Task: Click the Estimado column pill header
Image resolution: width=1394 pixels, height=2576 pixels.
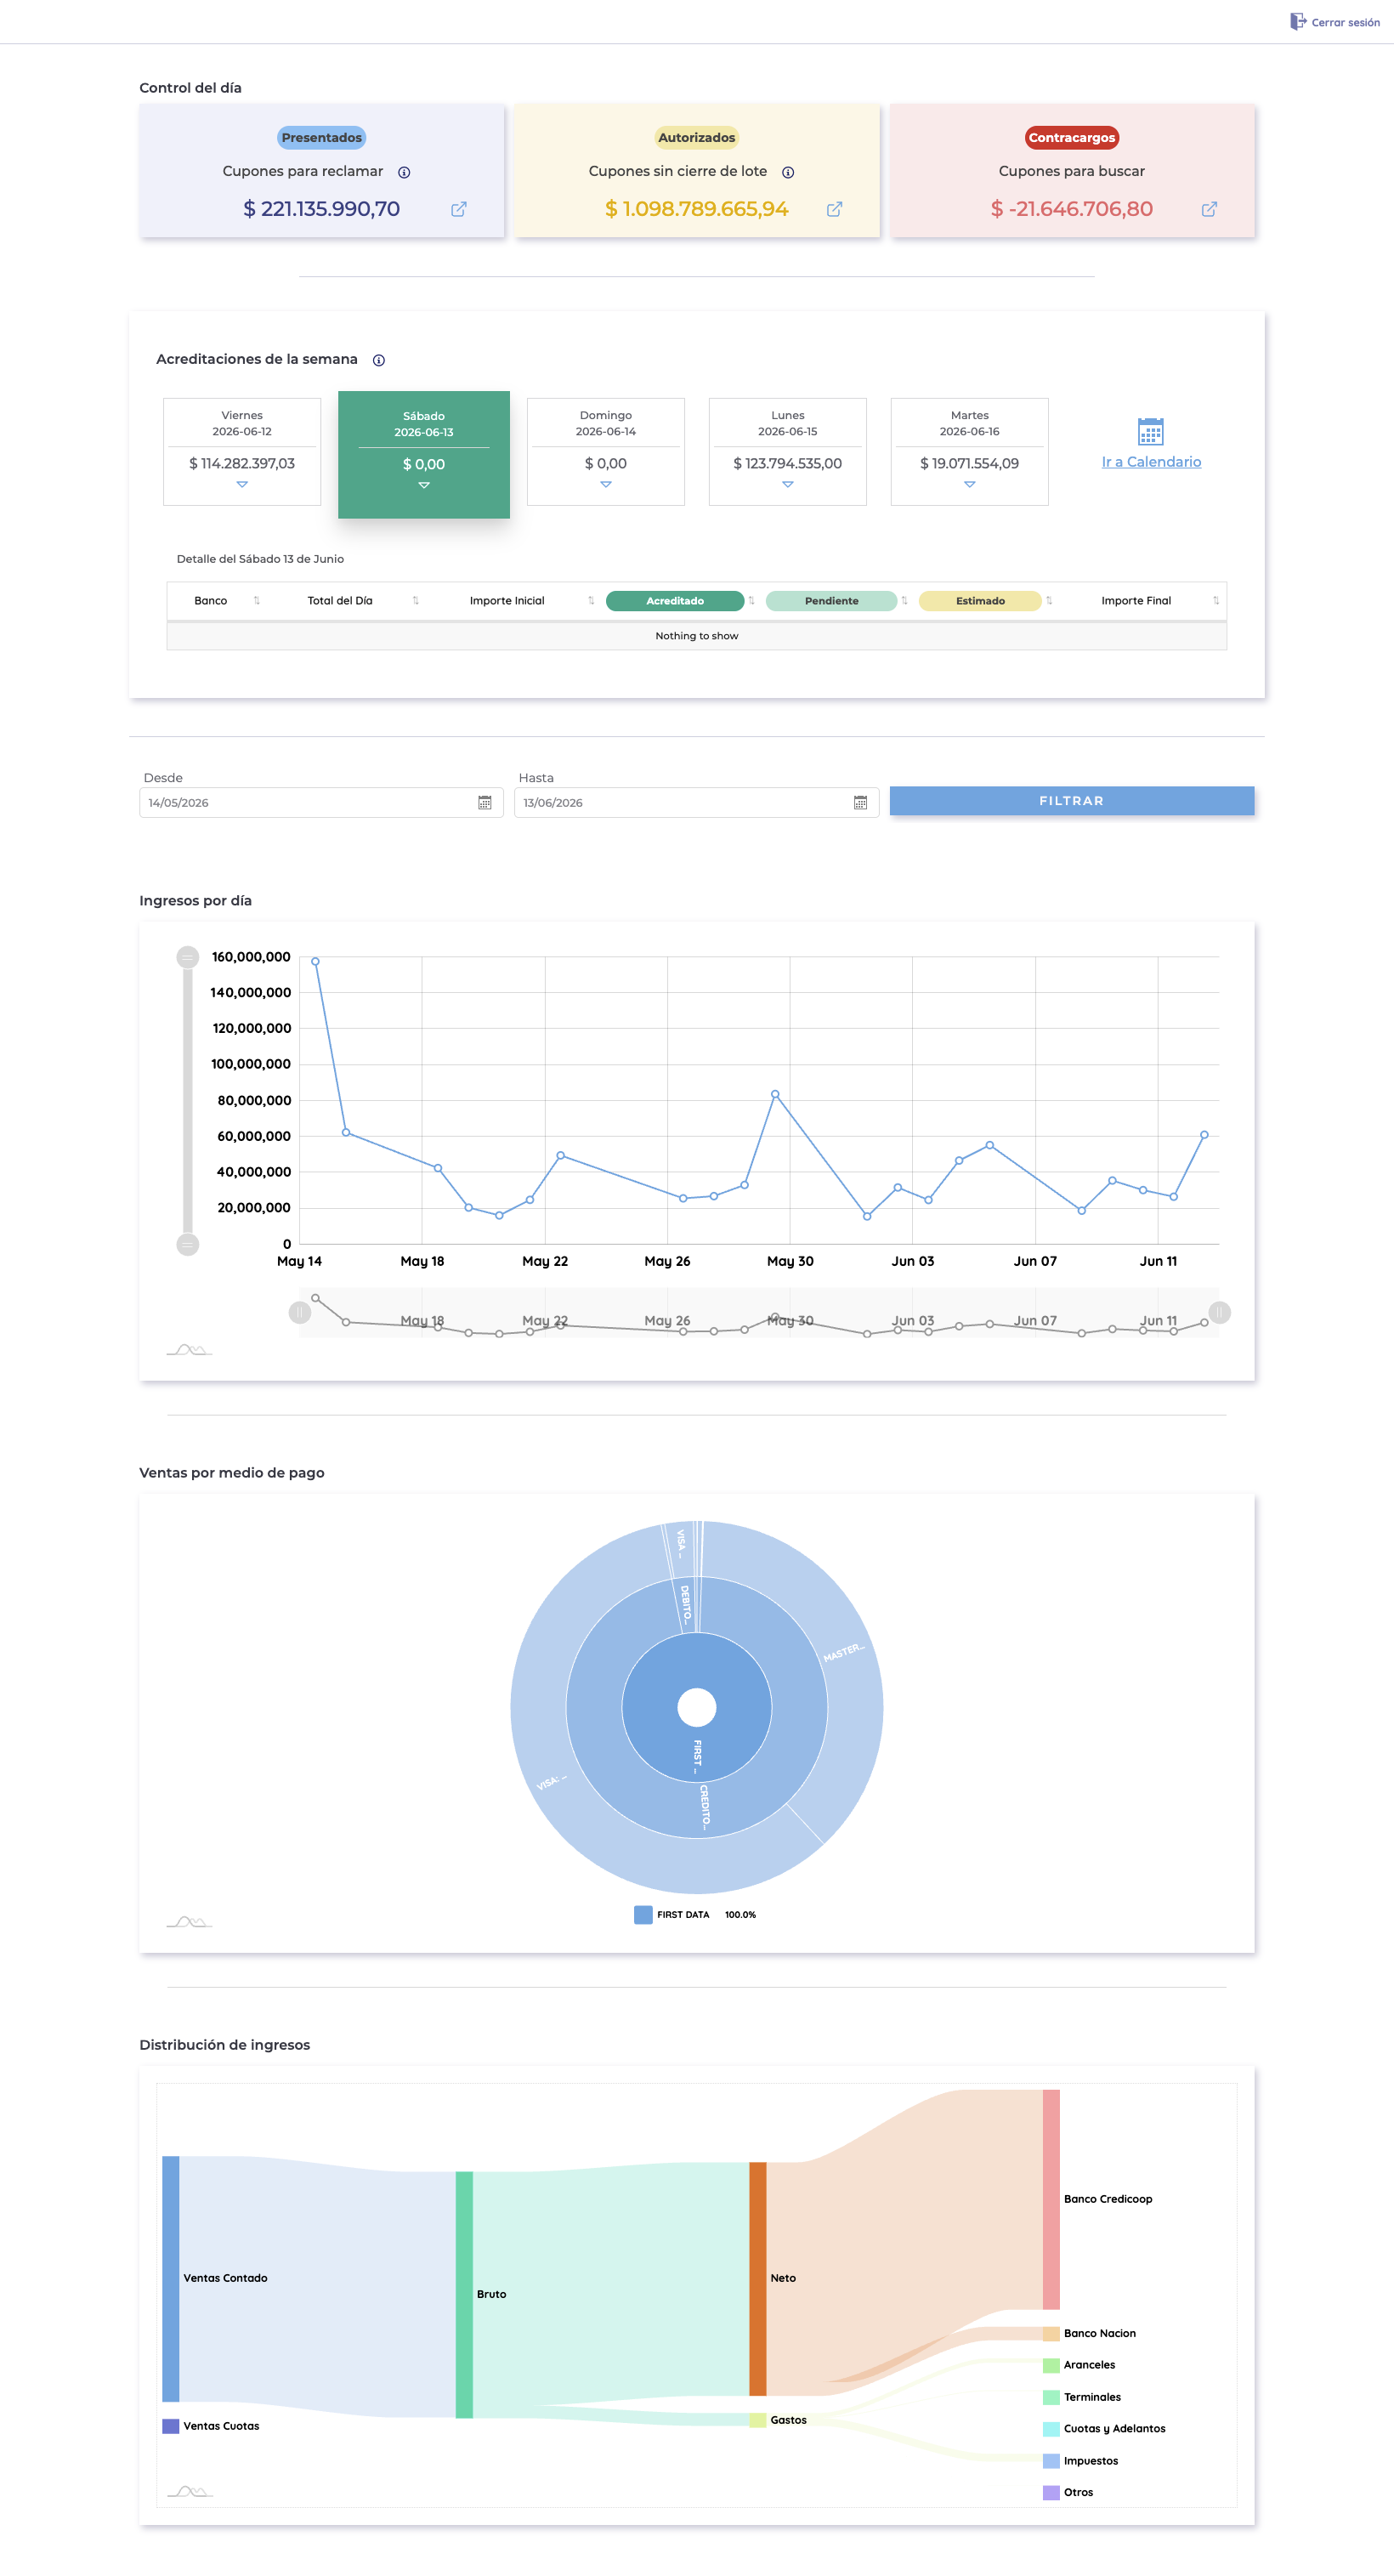Action: [x=980, y=601]
